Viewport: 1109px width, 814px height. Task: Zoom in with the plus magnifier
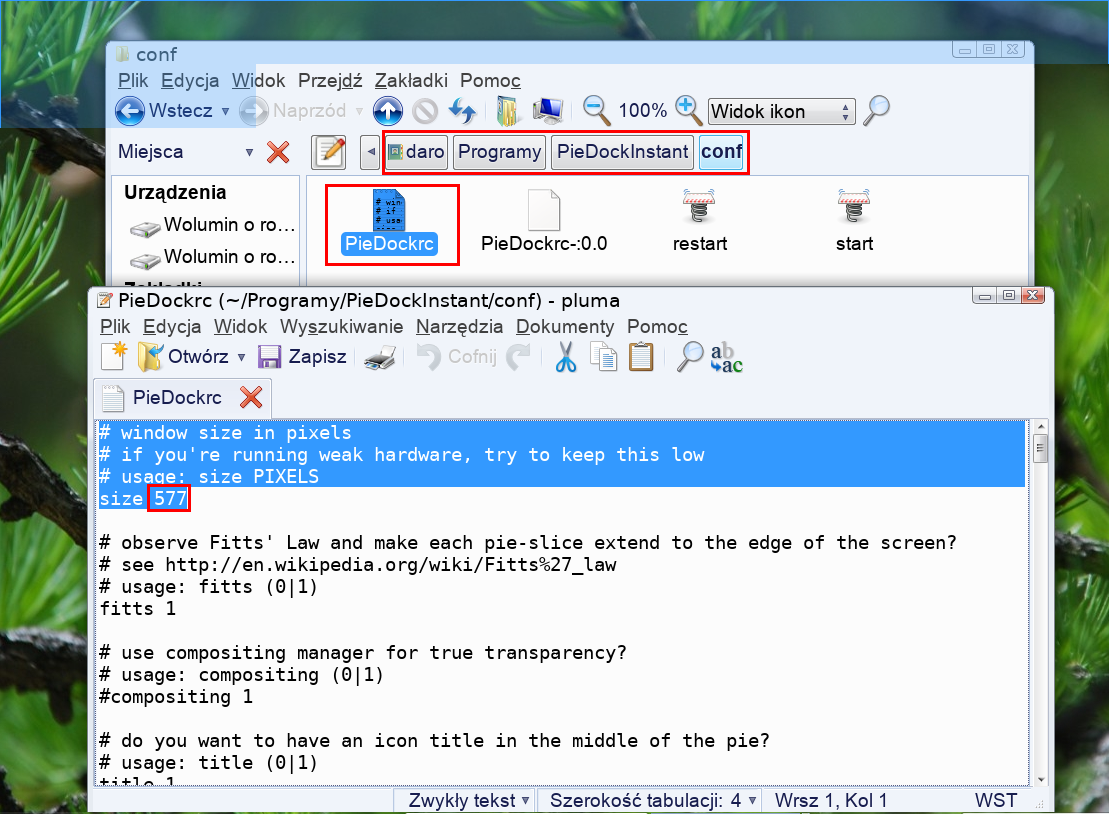pos(688,111)
